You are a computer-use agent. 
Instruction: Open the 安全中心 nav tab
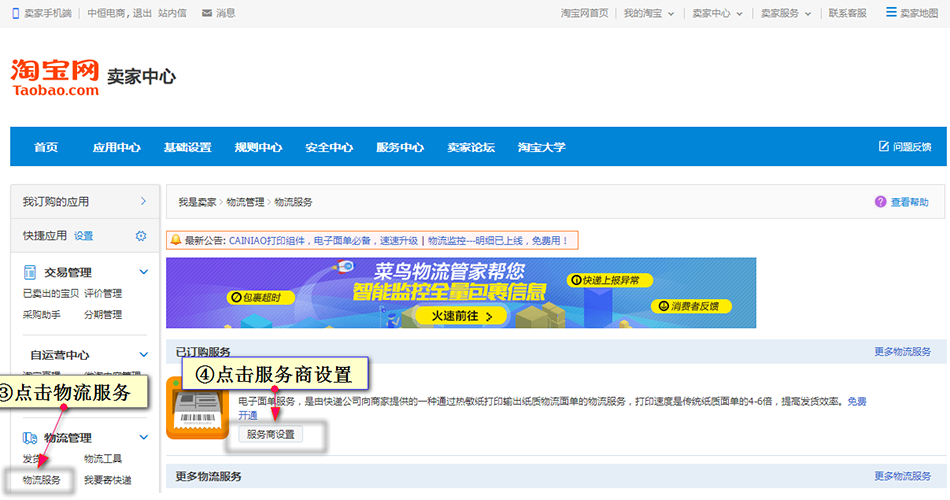click(329, 147)
